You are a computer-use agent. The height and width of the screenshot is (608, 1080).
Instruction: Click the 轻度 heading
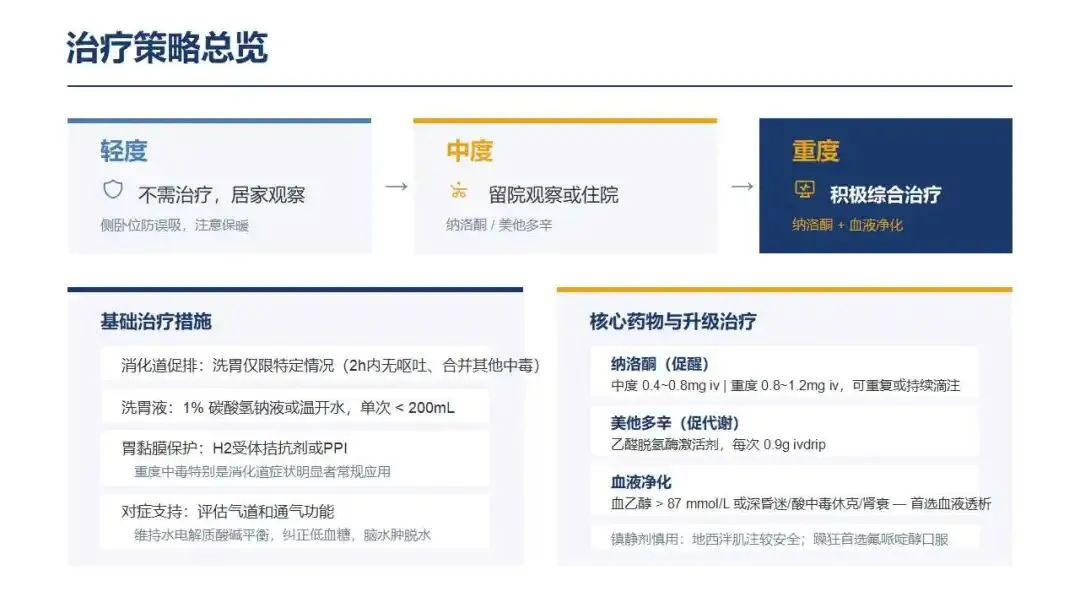click(x=124, y=151)
